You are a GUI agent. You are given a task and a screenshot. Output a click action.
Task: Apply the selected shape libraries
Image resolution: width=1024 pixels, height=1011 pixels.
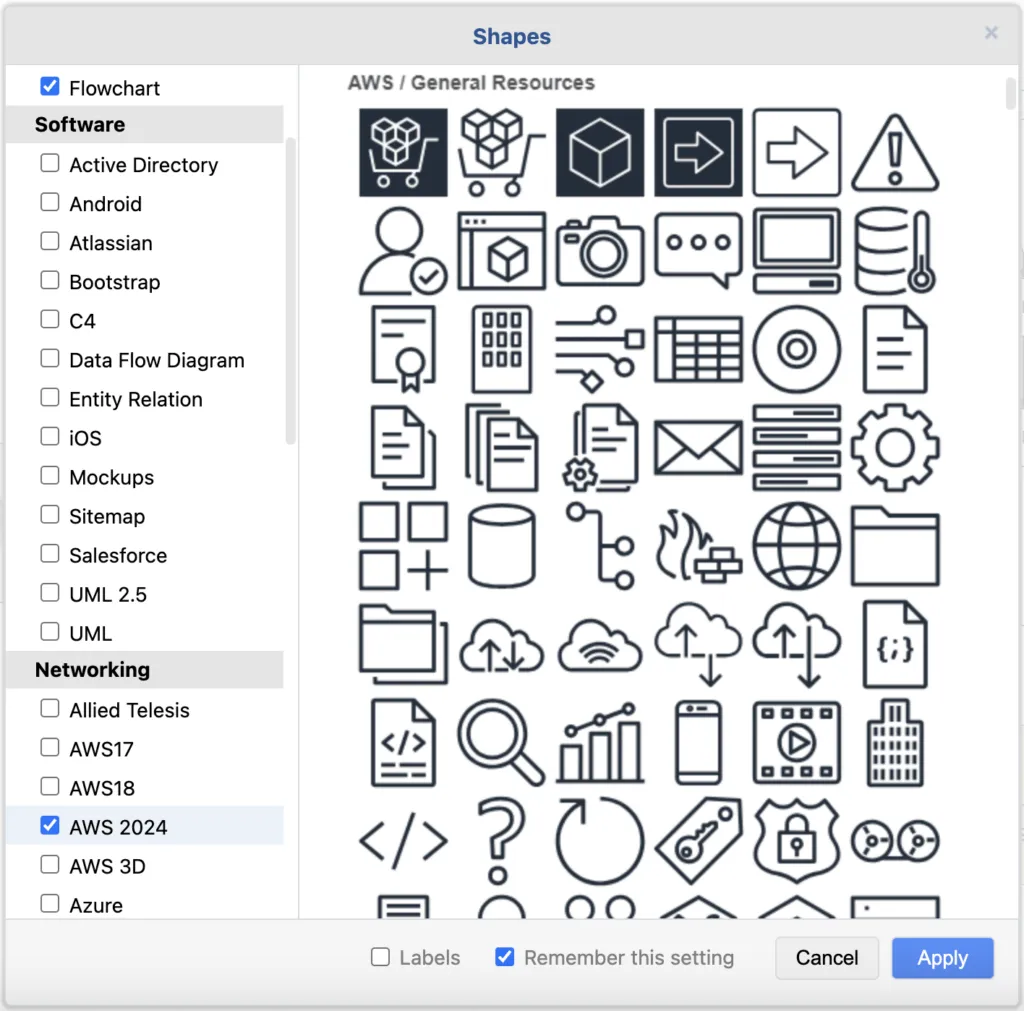(x=941, y=957)
